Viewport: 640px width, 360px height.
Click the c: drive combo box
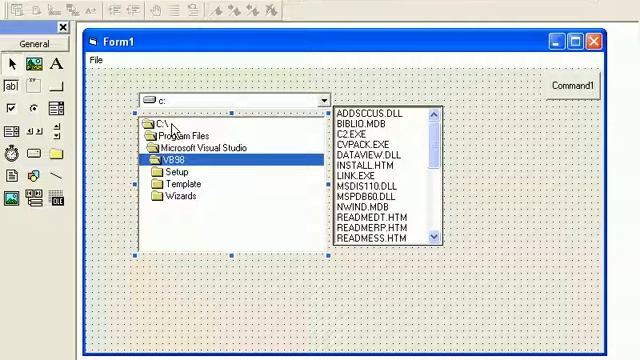pos(235,100)
